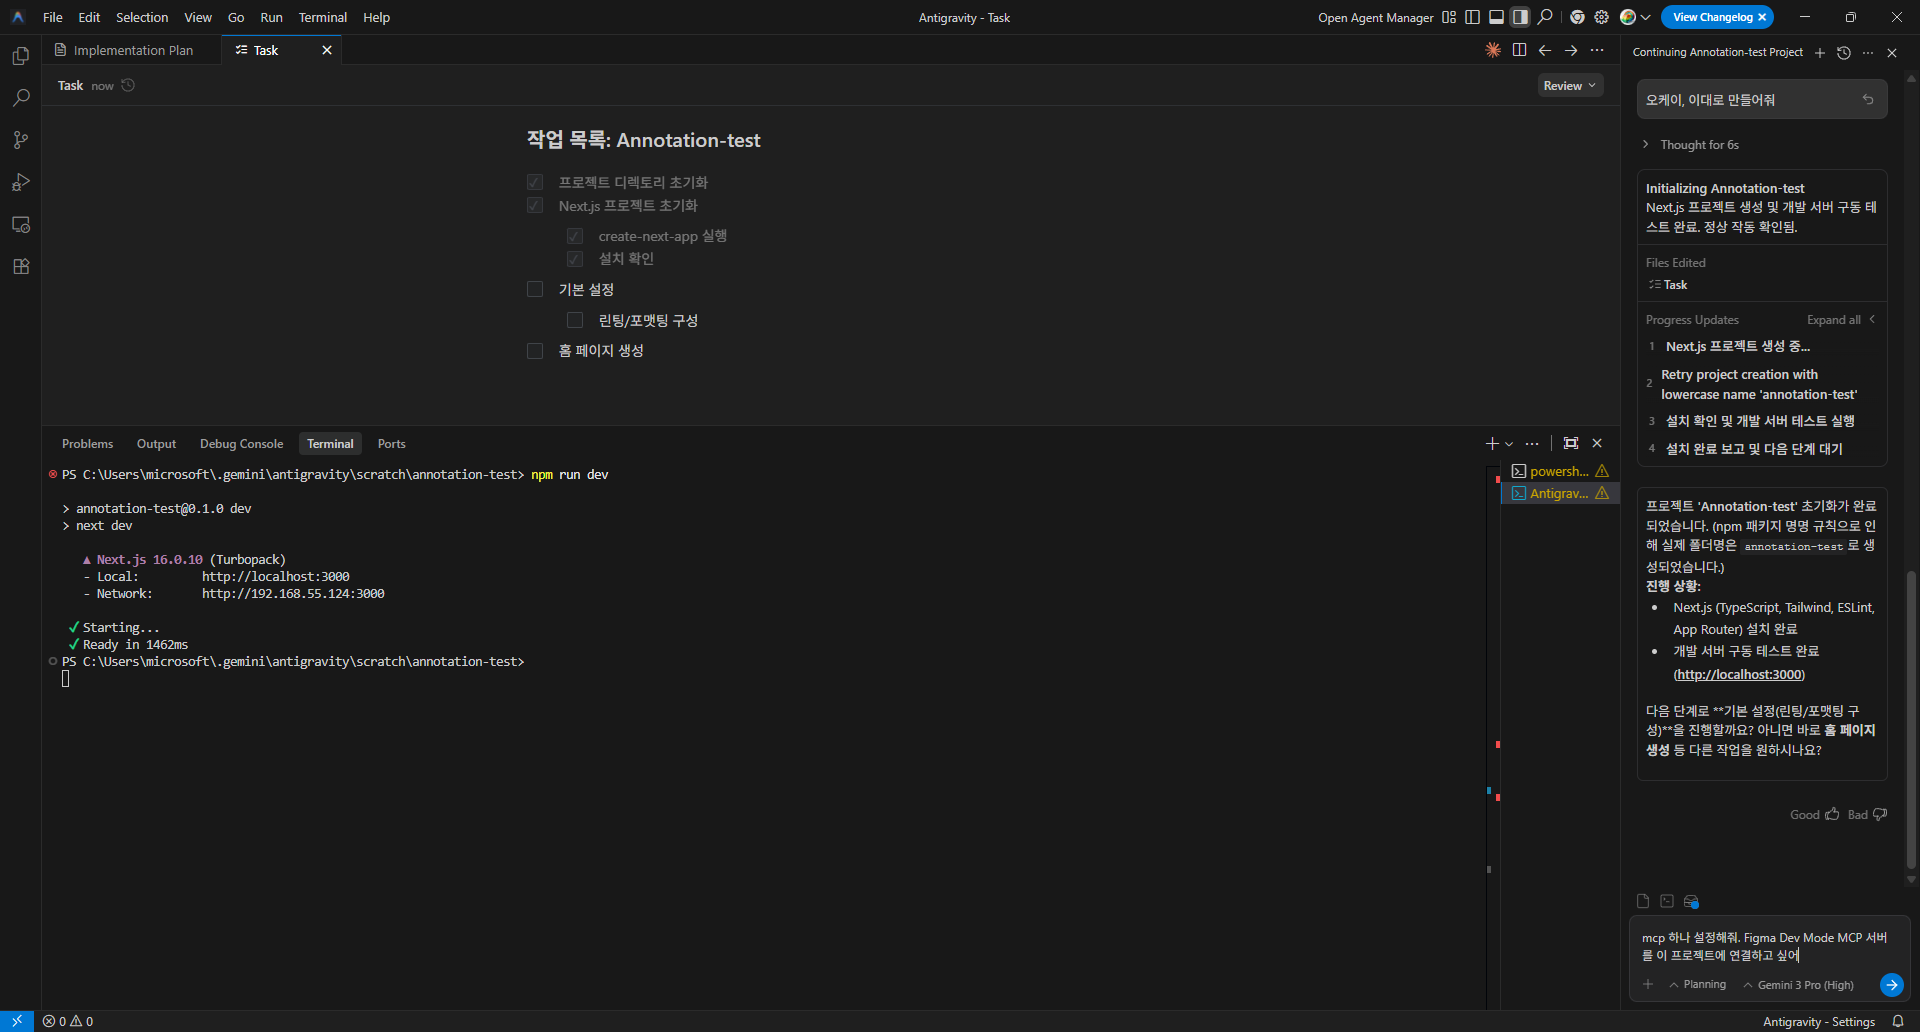Click the chat message input field
The width and height of the screenshot is (1920, 1032).
pos(1762,946)
